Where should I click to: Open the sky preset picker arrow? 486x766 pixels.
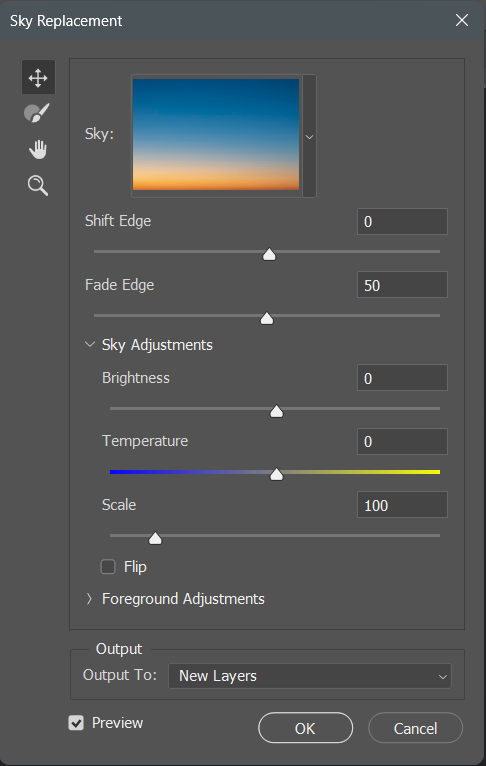[309, 136]
